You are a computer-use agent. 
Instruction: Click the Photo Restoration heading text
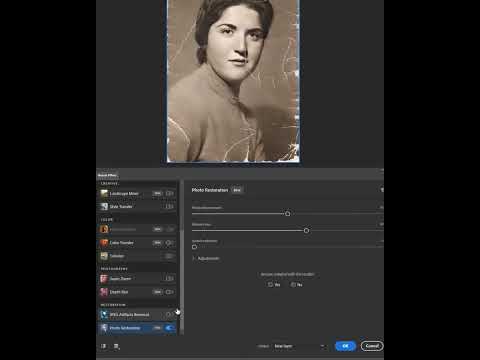click(210, 190)
